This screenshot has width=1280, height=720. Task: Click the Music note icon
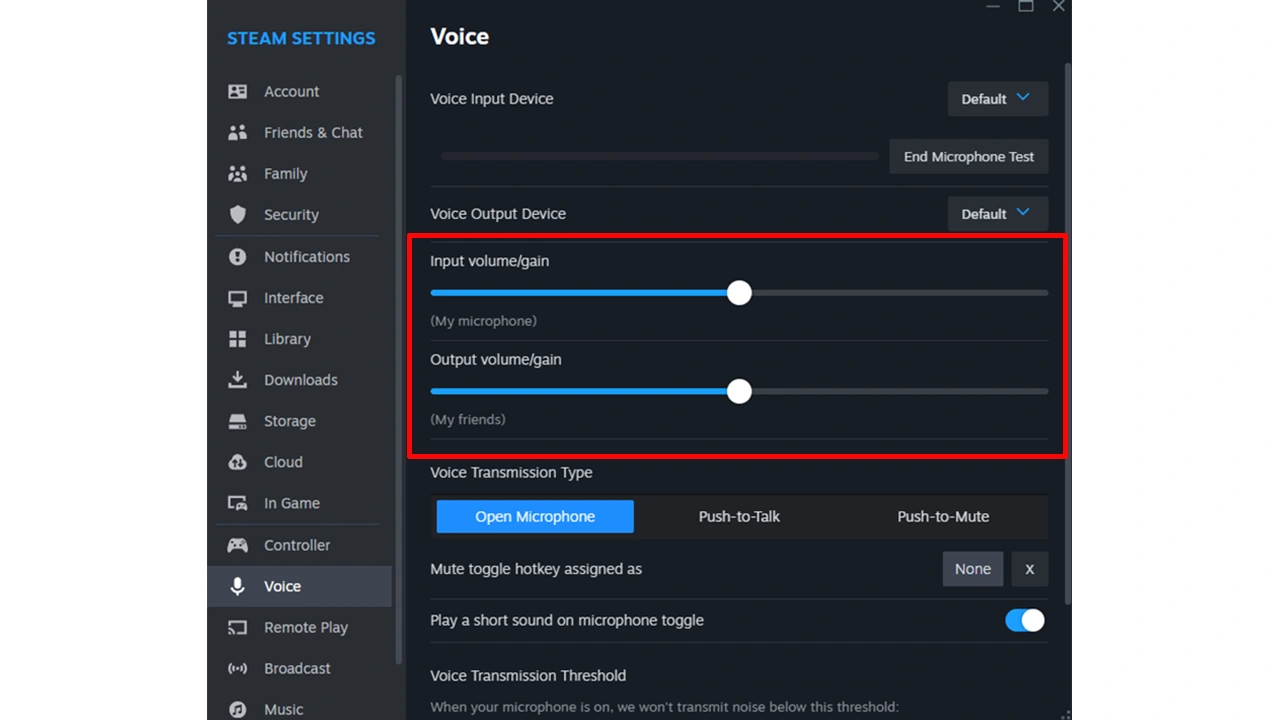click(237, 709)
